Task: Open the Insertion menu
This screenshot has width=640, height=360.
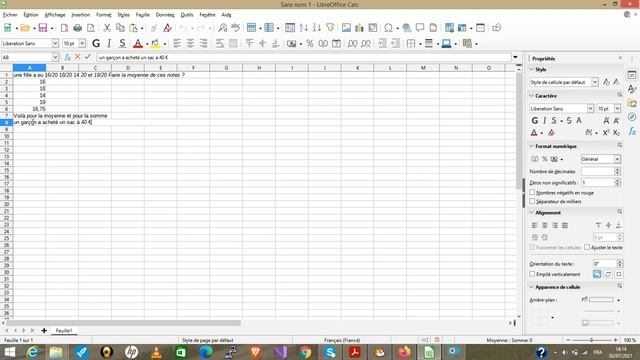Action: pos(80,15)
